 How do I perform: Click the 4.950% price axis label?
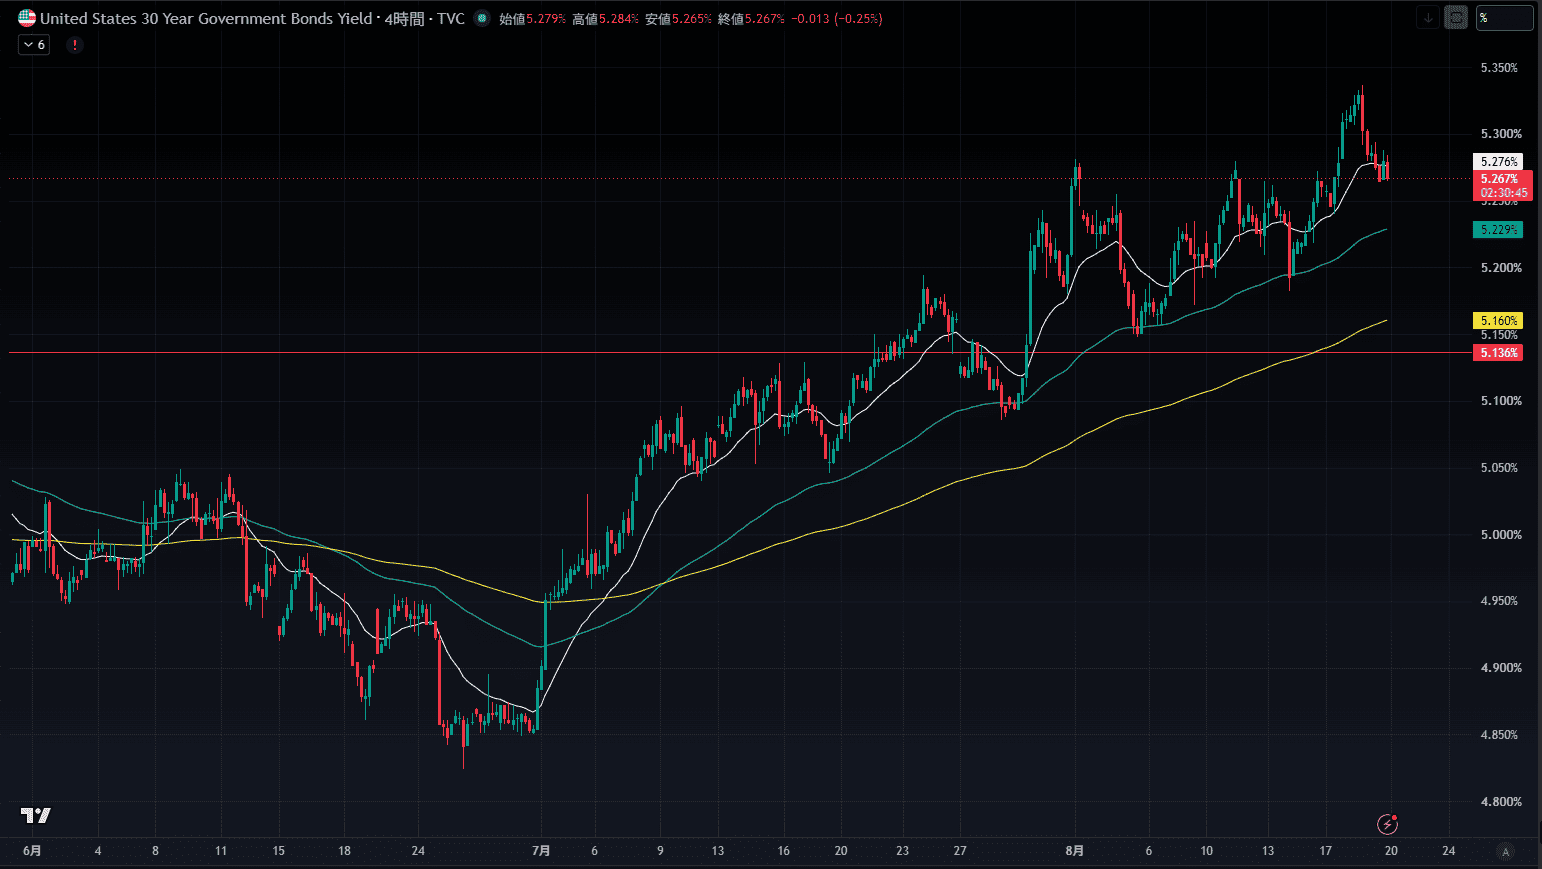[x=1499, y=601]
